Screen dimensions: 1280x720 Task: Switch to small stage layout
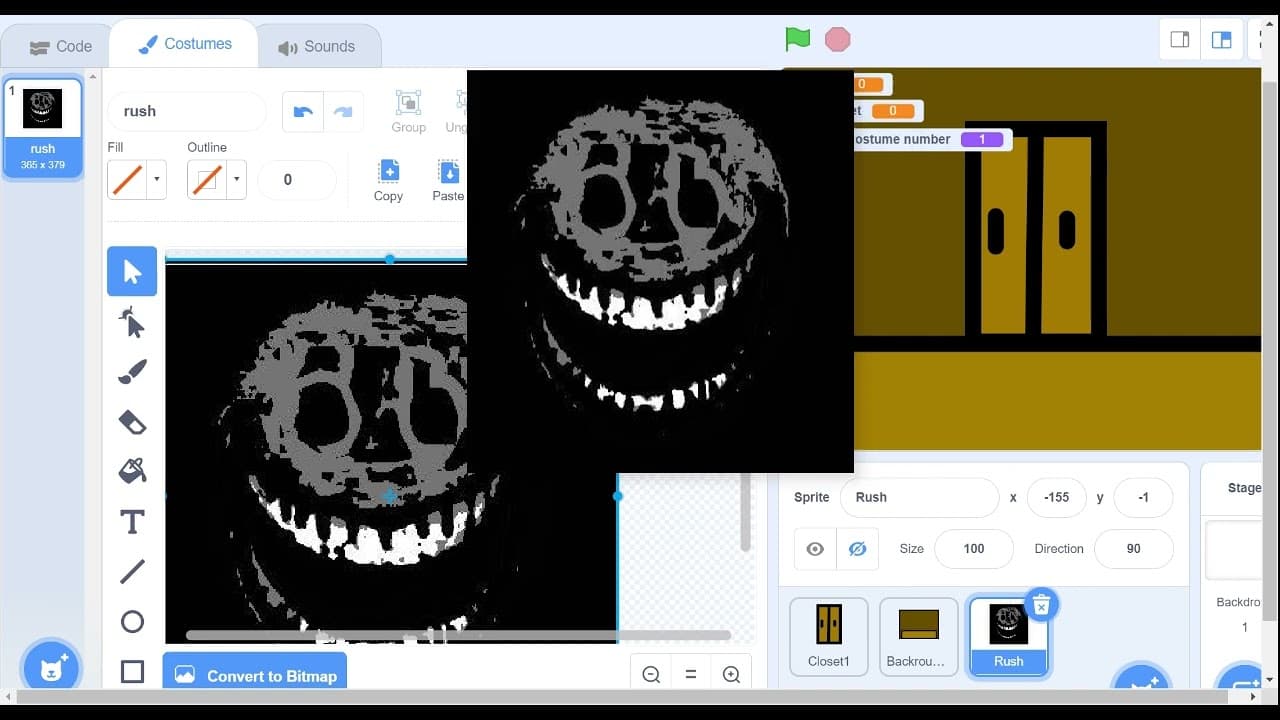(1180, 40)
